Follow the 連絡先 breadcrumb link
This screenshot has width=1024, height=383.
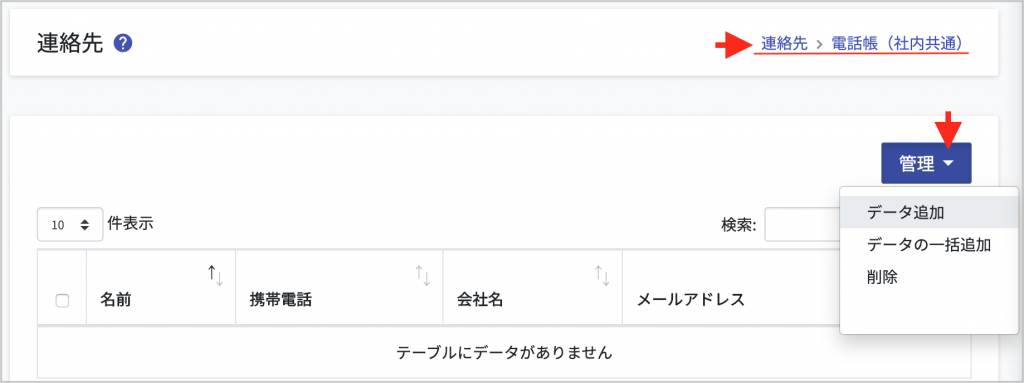(x=784, y=44)
